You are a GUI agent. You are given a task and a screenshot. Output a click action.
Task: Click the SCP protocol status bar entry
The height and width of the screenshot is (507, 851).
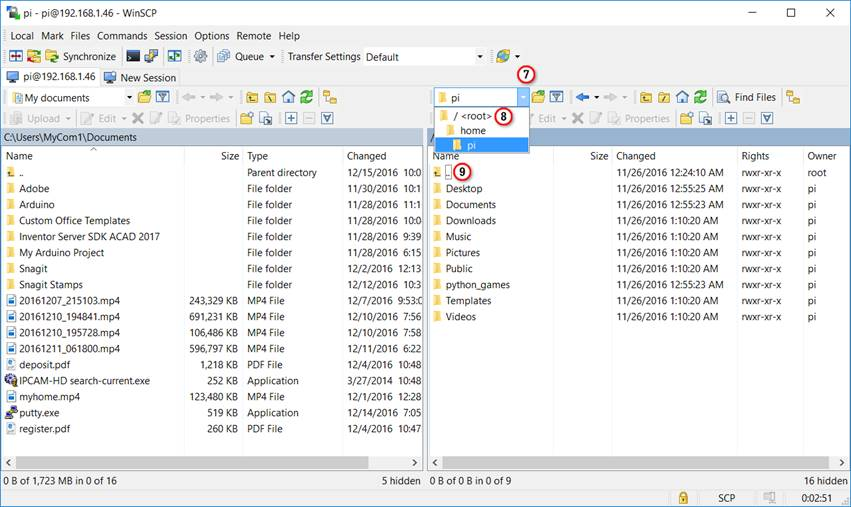click(x=726, y=498)
